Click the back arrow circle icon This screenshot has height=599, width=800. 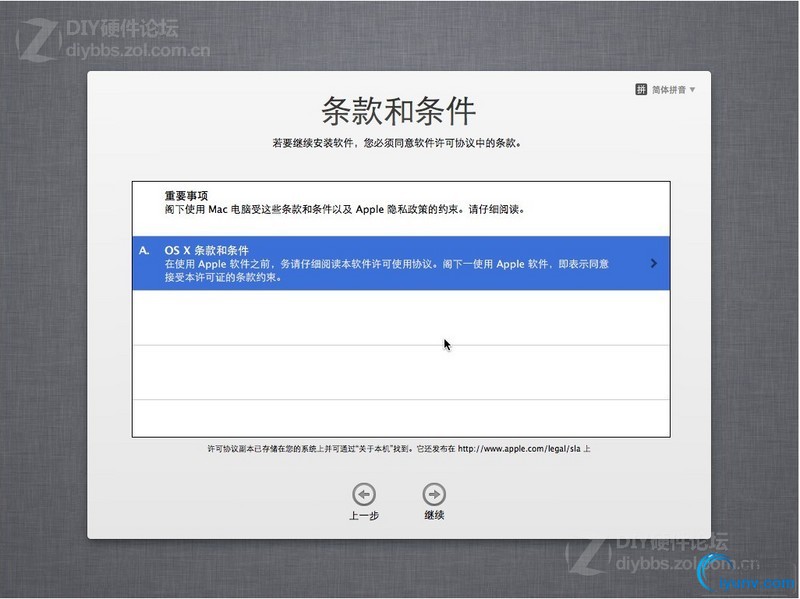[364, 494]
